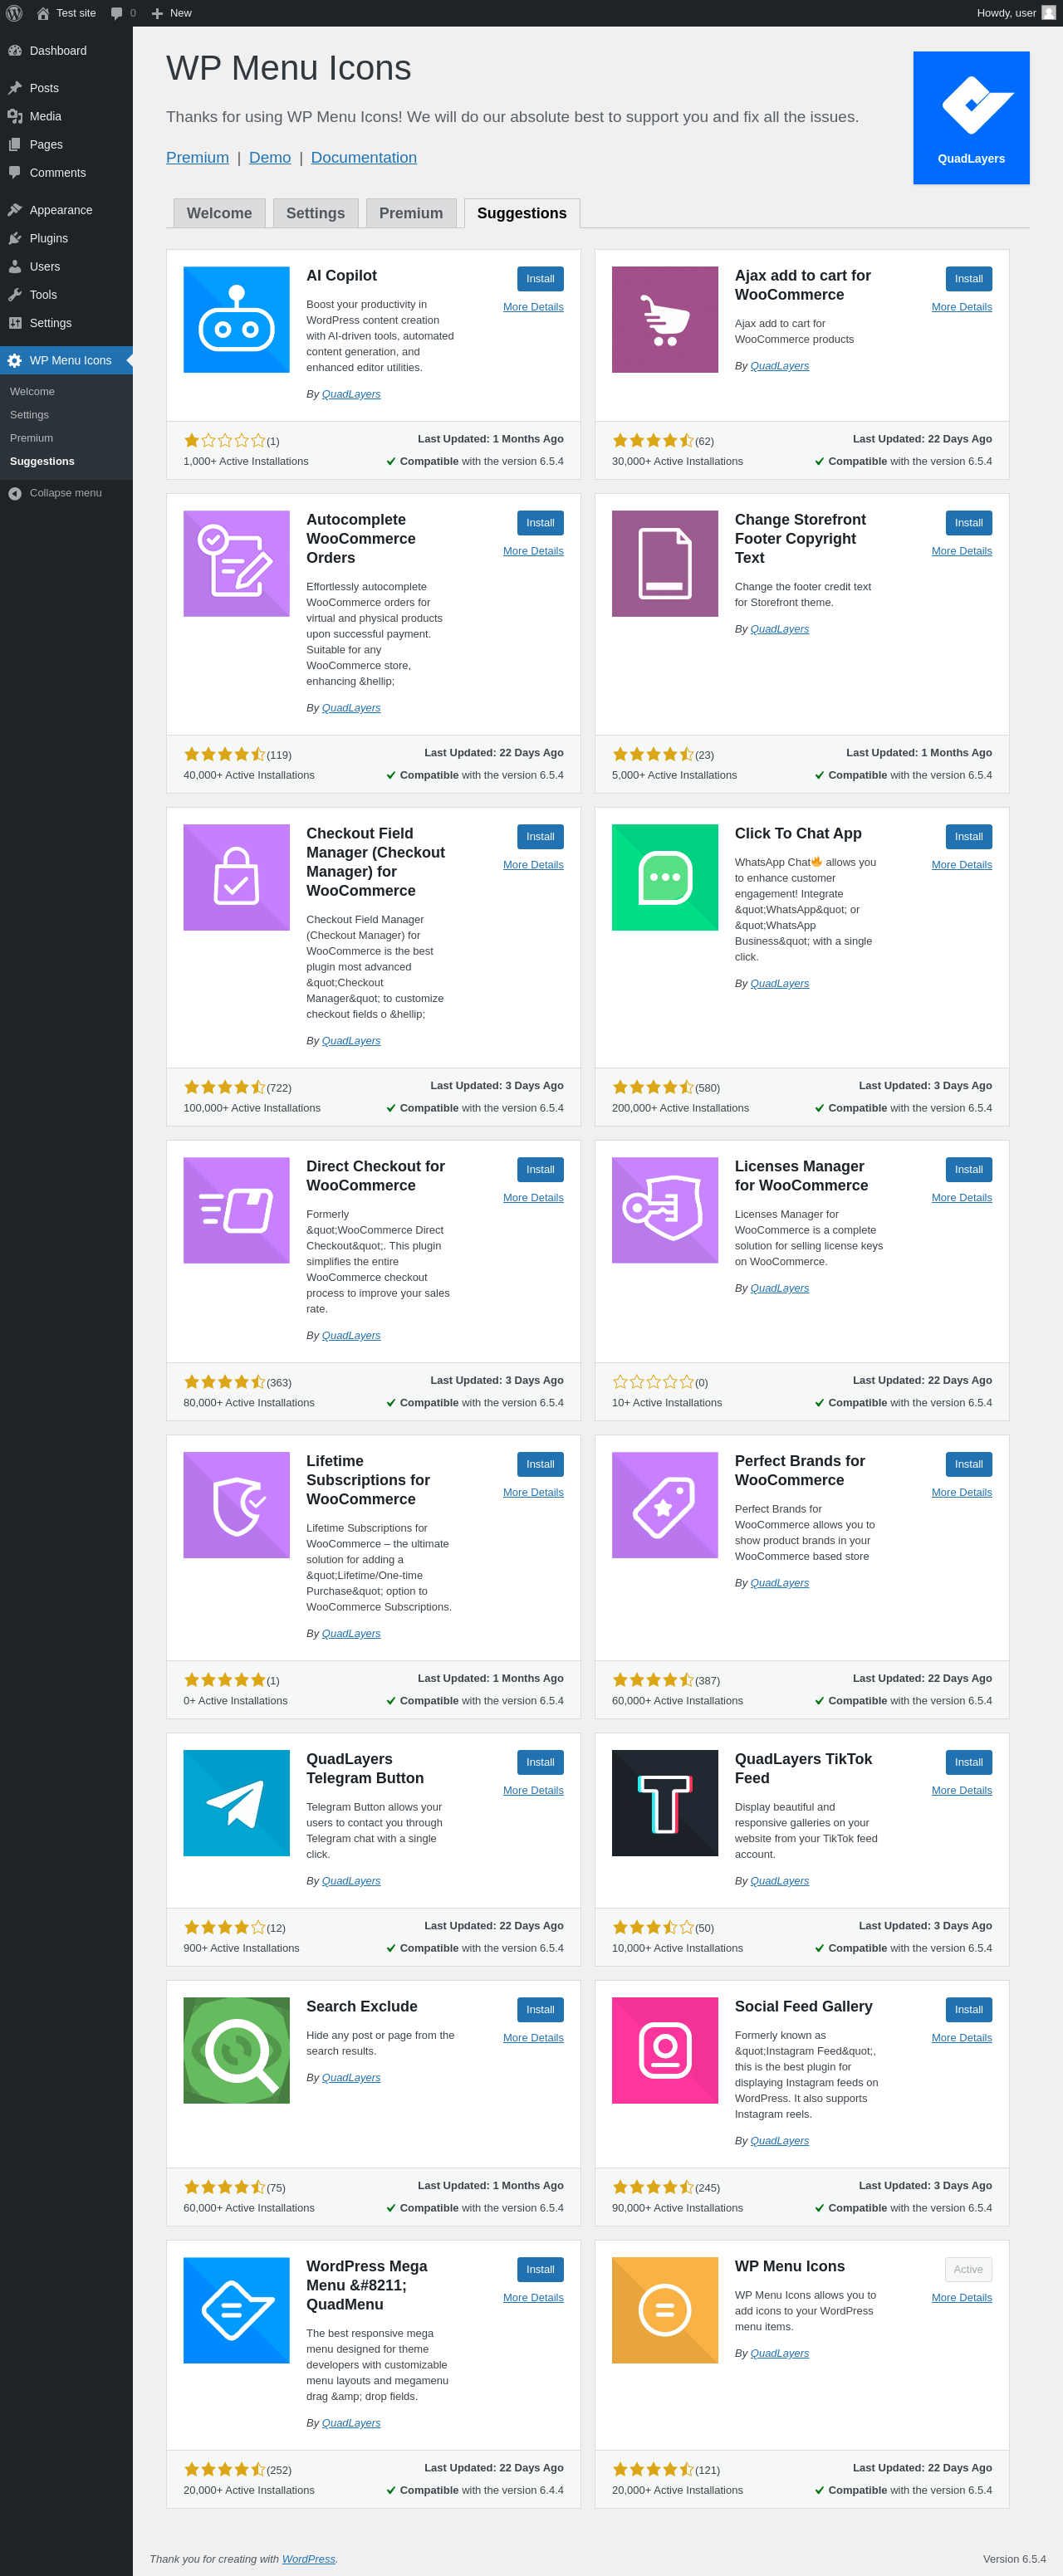This screenshot has height=2576, width=1063.
Task: Click the Click To Chat App icon
Action: [x=665, y=878]
